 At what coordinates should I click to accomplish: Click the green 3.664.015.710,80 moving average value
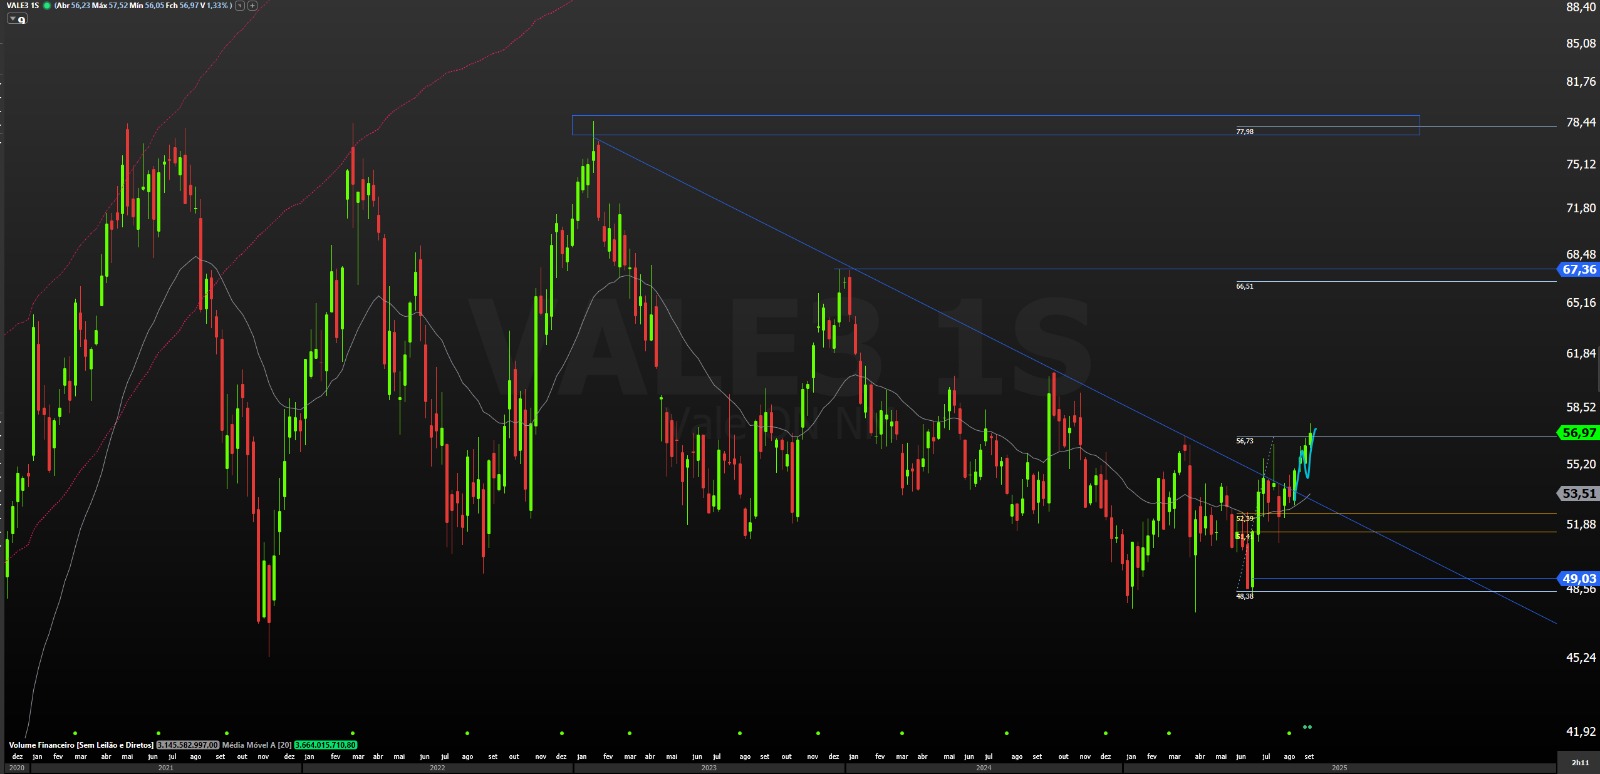pos(325,745)
